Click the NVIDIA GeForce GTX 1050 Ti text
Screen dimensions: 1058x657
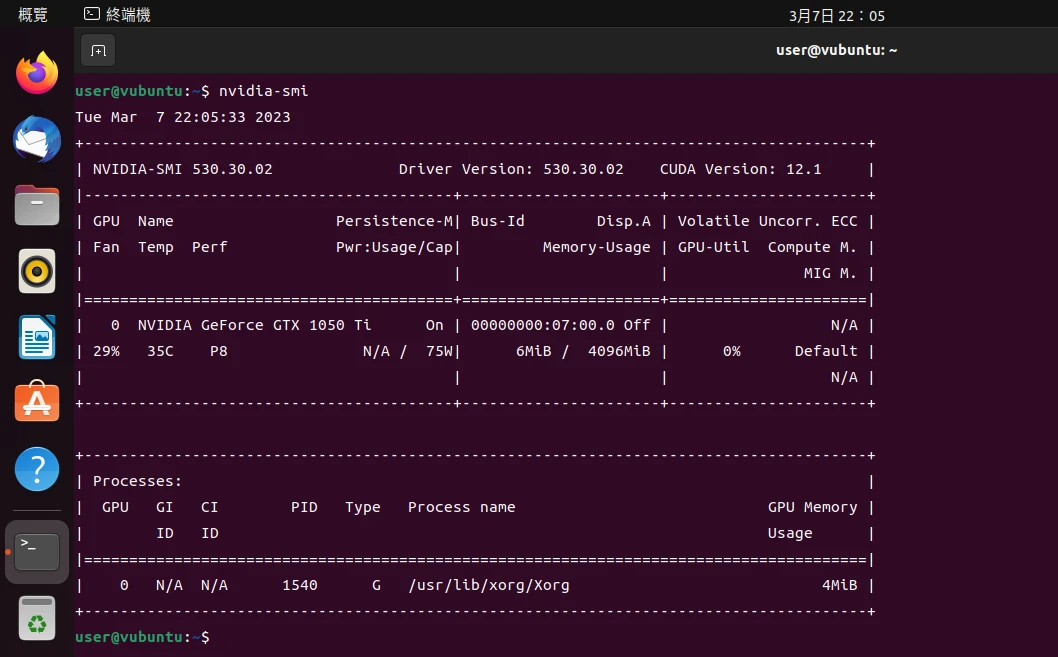pyautogui.click(x=254, y=325)
